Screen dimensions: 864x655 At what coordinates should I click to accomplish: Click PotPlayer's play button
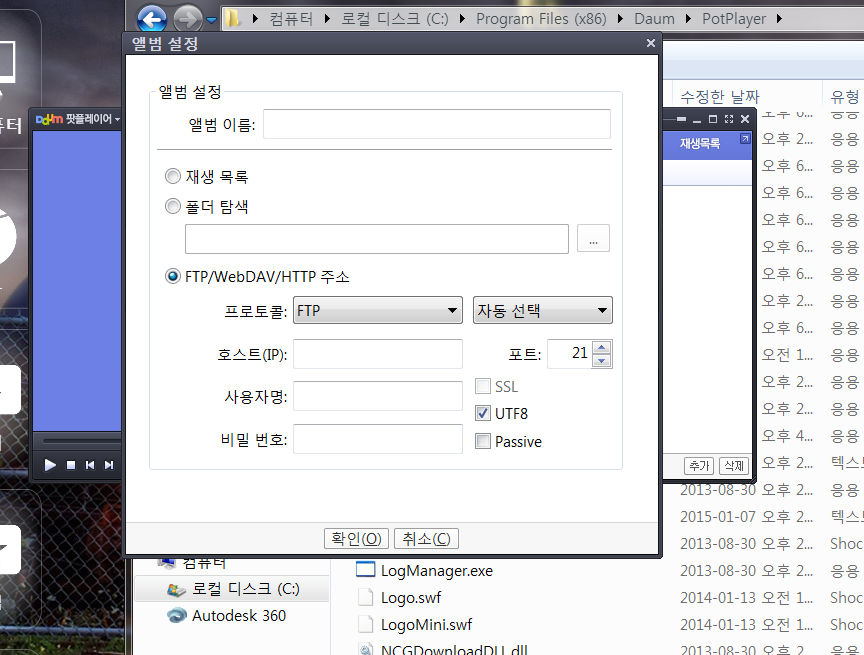(x=50, y=465)
